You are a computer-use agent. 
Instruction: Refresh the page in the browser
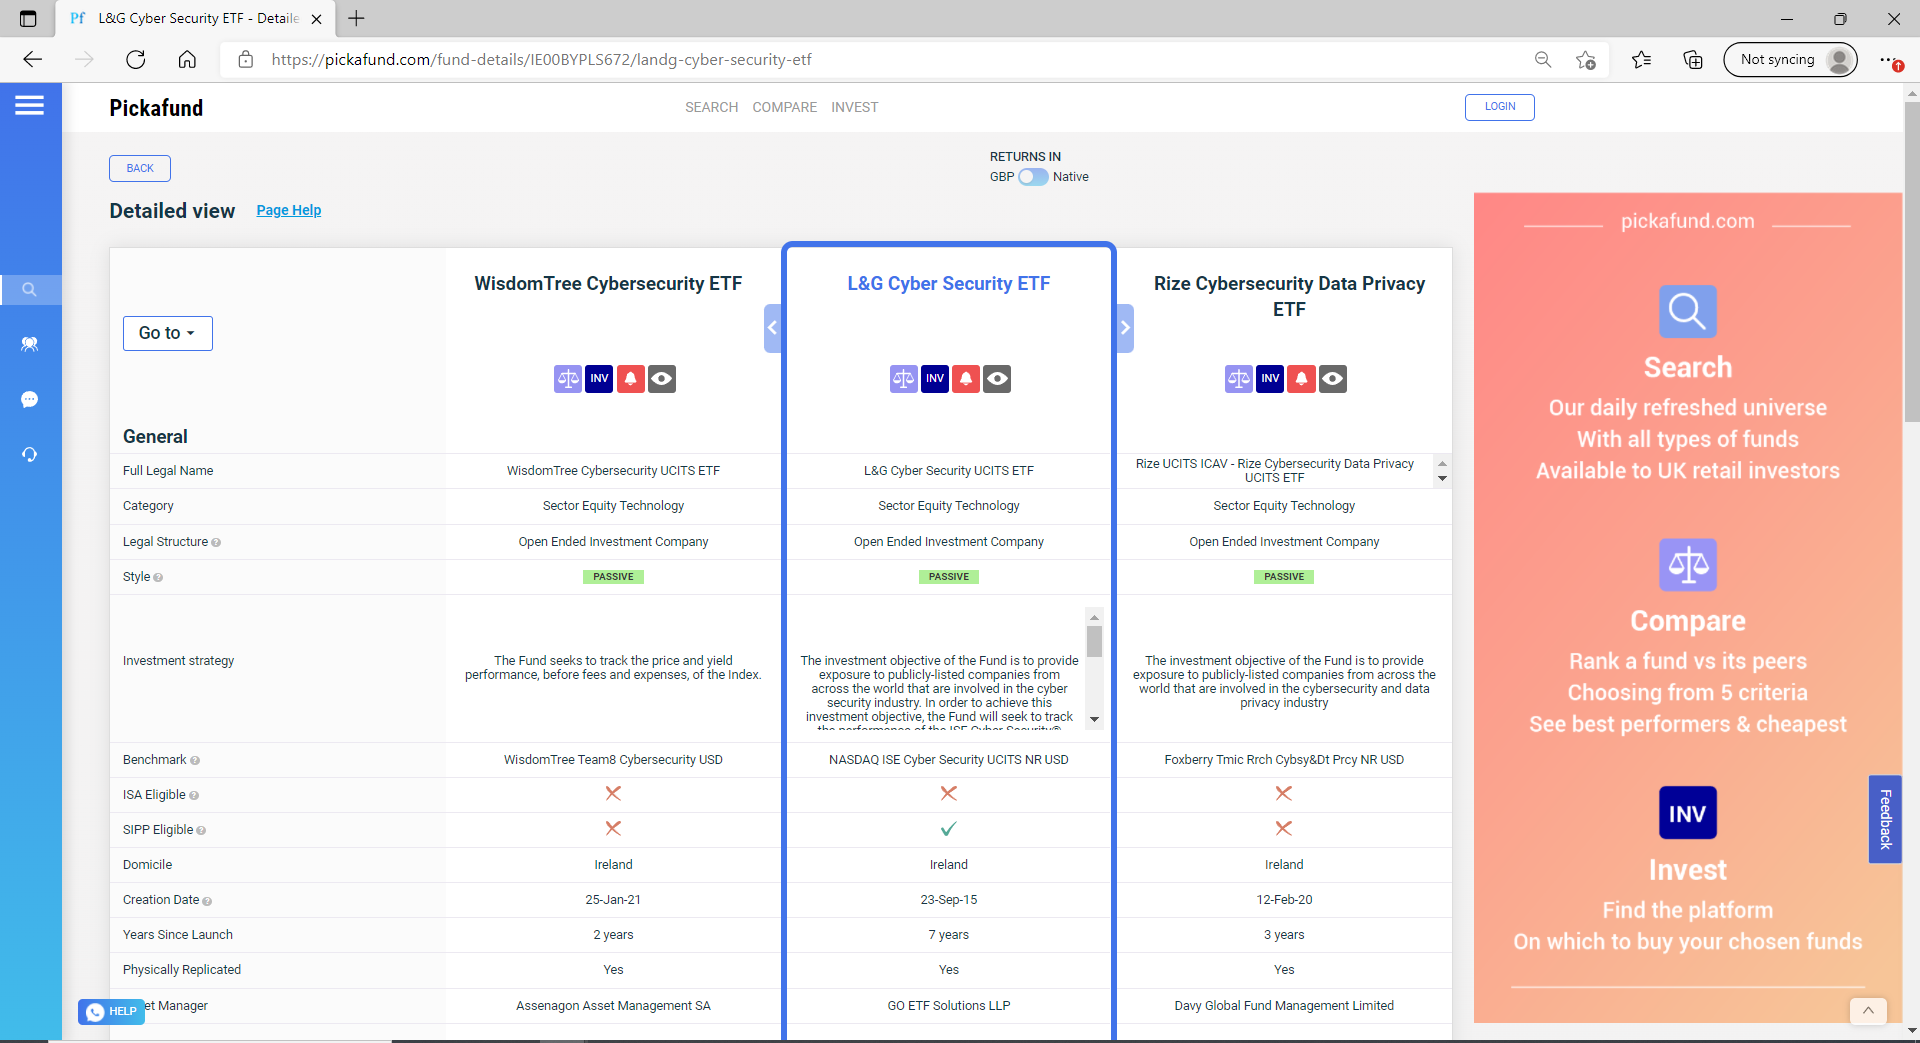tap(135, 60)
